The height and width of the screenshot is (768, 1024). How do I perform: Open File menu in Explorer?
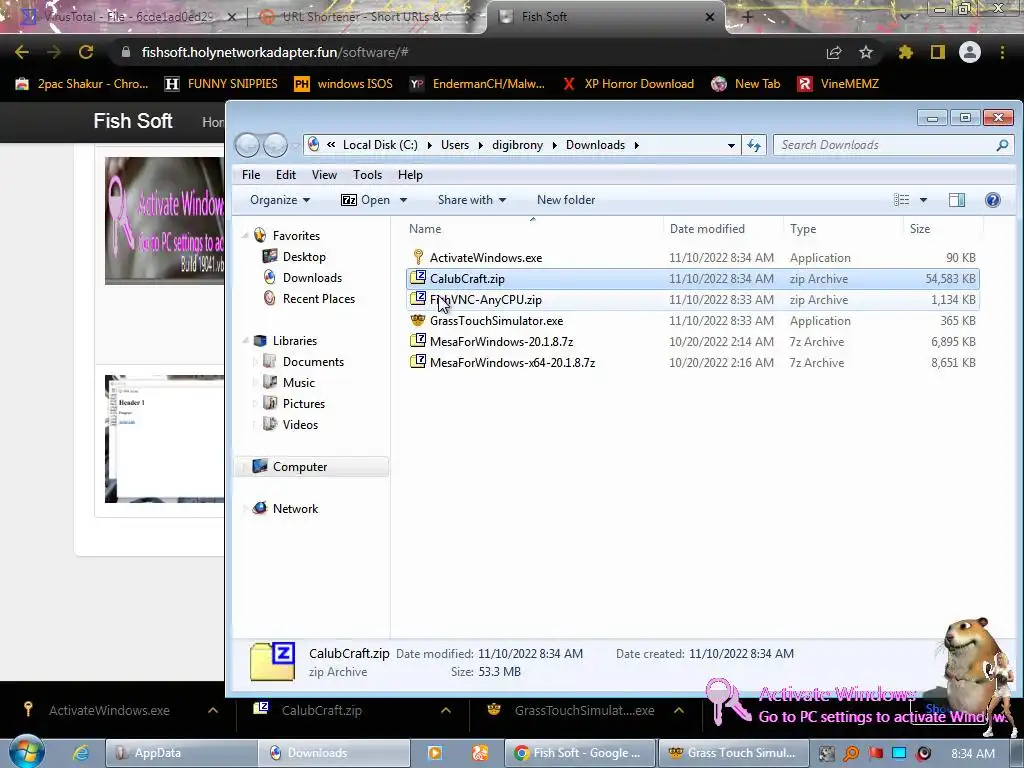point(251,175)
